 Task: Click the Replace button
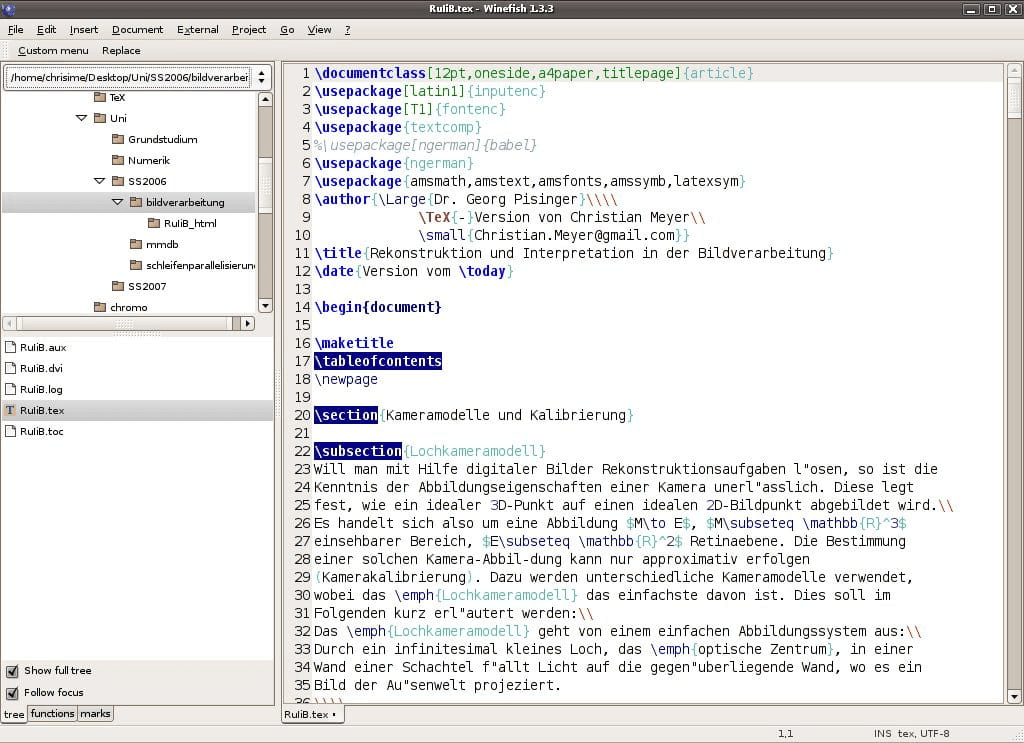point(121,50)
